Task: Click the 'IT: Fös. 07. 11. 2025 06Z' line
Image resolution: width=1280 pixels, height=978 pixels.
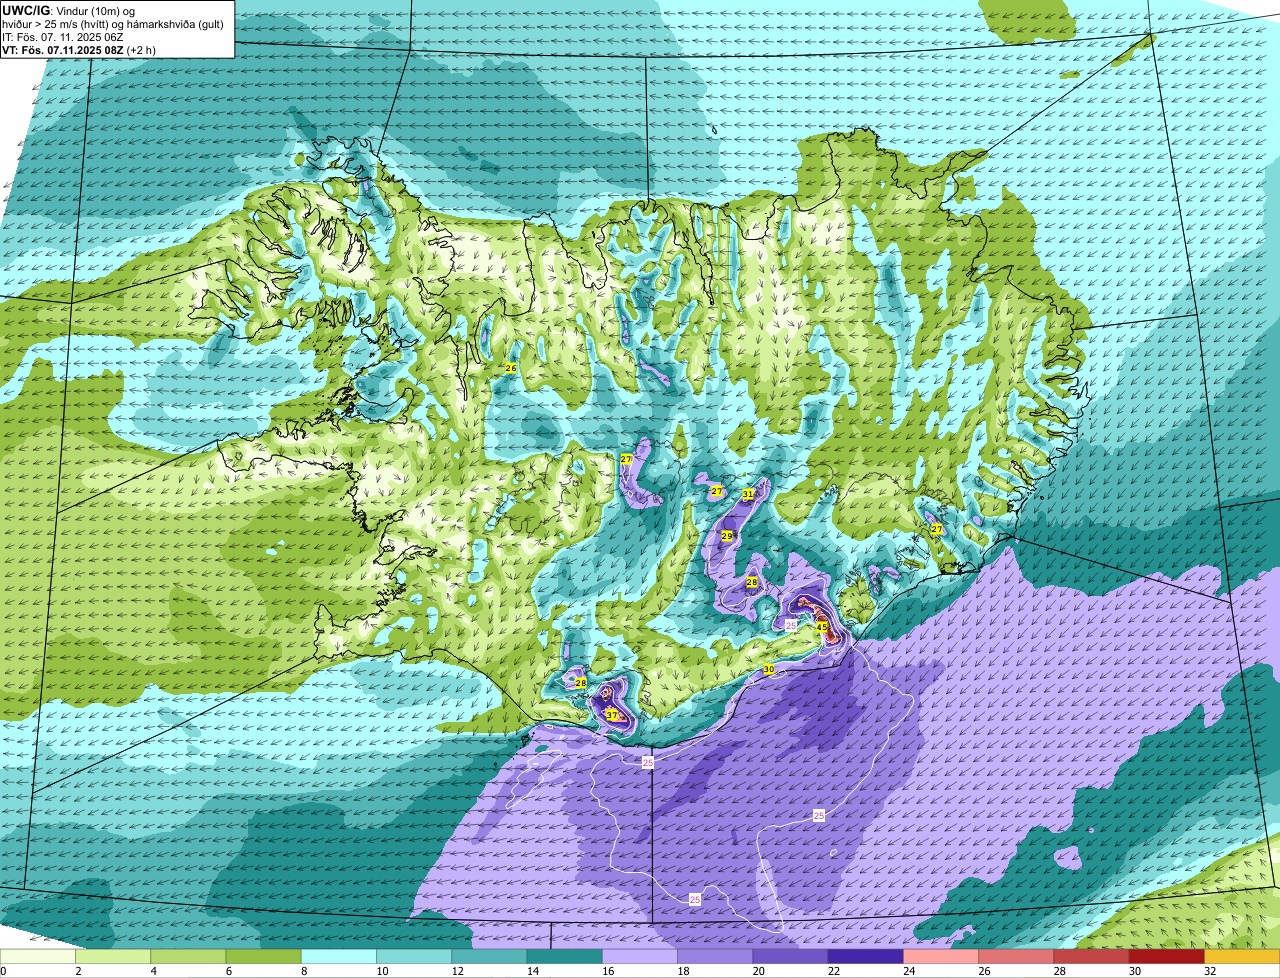Action: [63, 37]
